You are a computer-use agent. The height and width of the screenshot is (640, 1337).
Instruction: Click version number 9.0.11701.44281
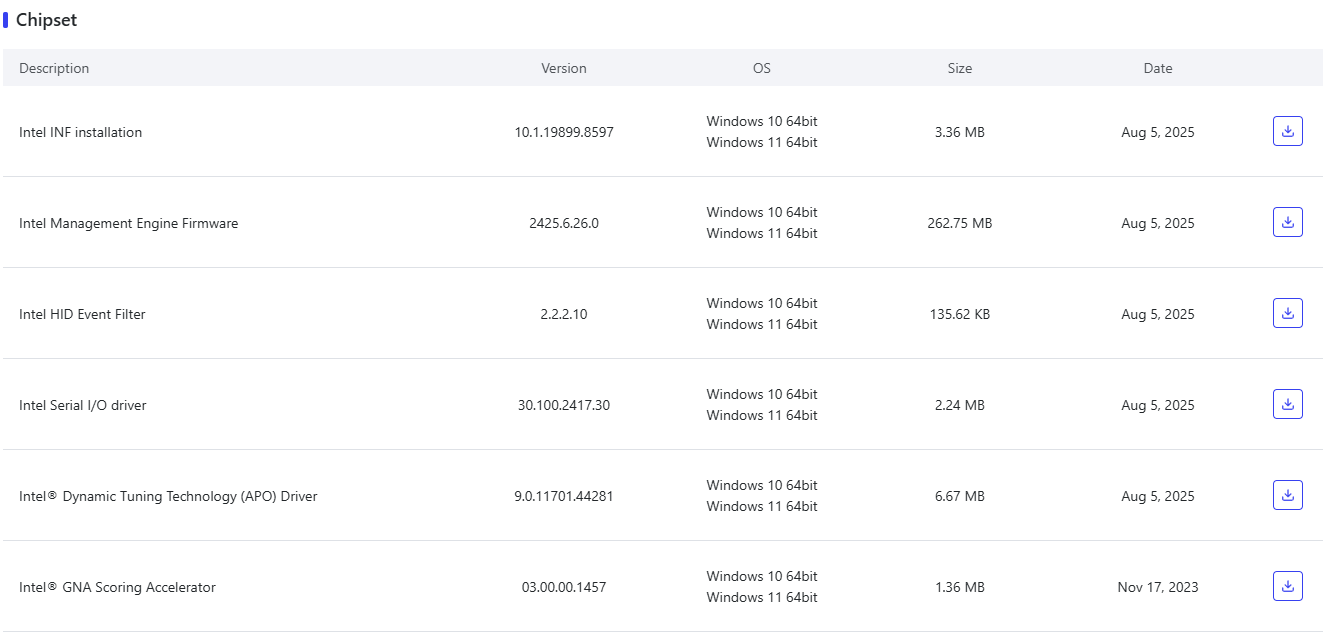point(564,496)
